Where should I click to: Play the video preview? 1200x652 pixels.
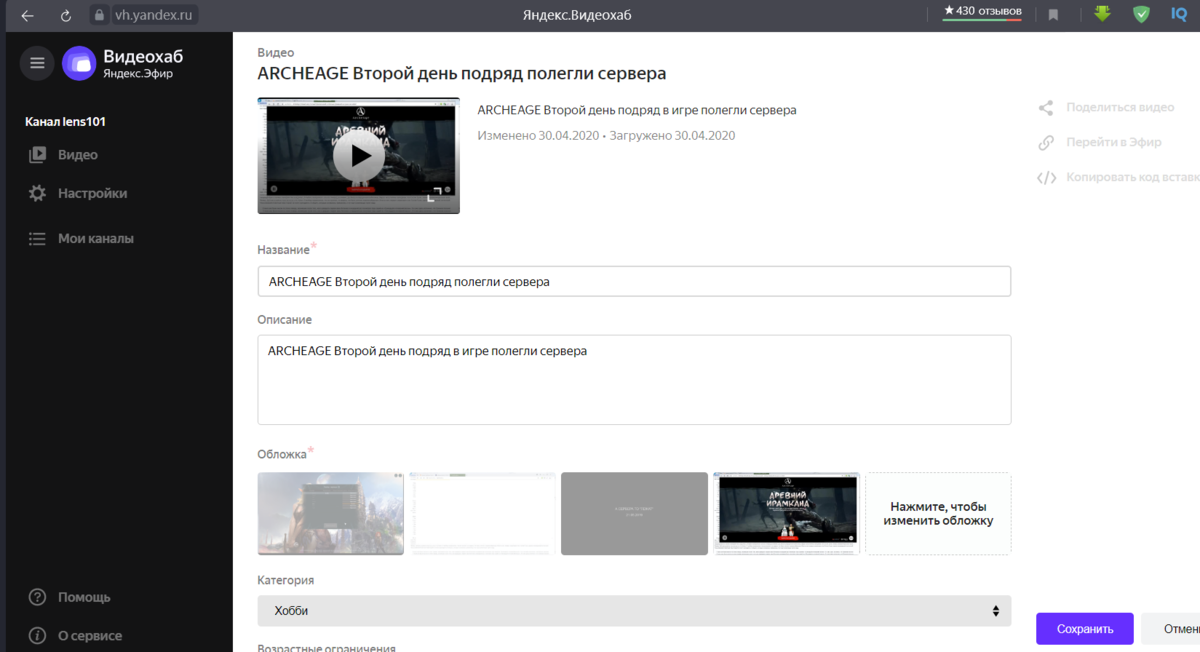[x=358, y=154]
